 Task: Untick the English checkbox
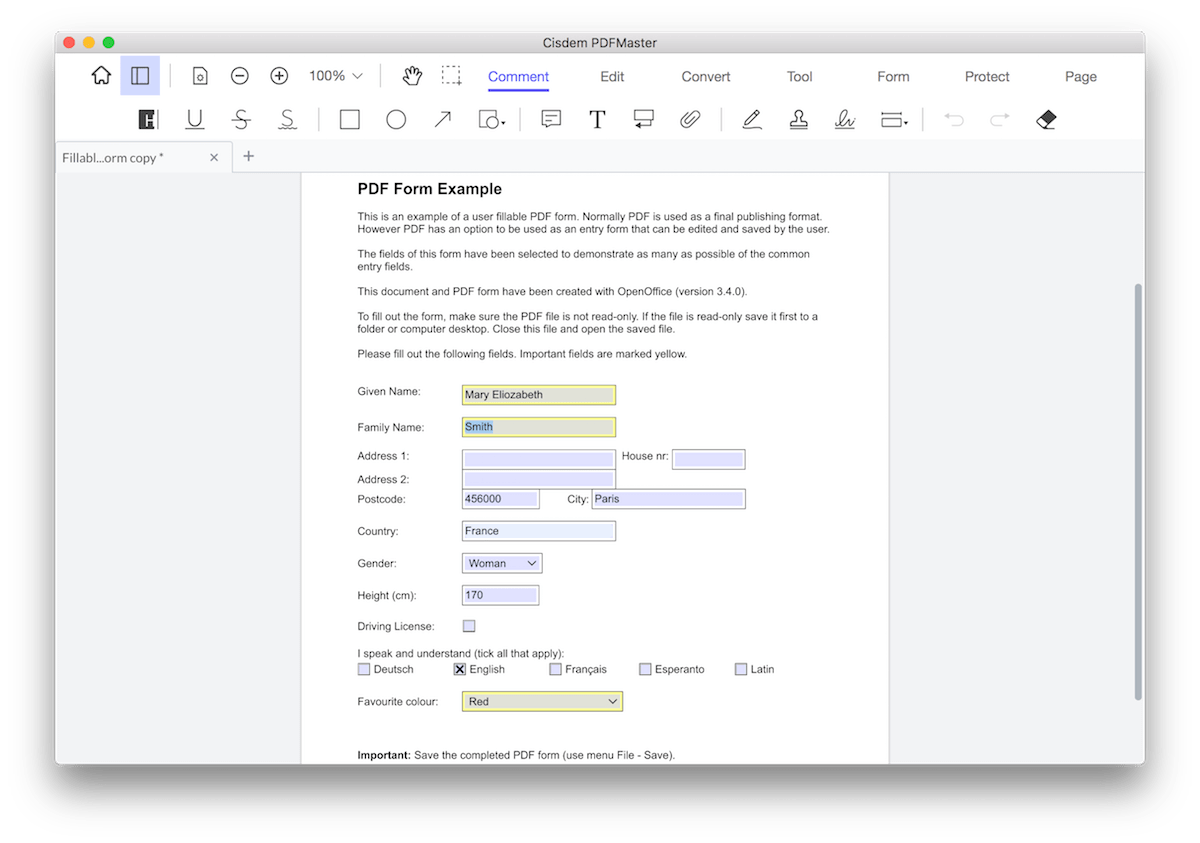(x=460, y=669)
